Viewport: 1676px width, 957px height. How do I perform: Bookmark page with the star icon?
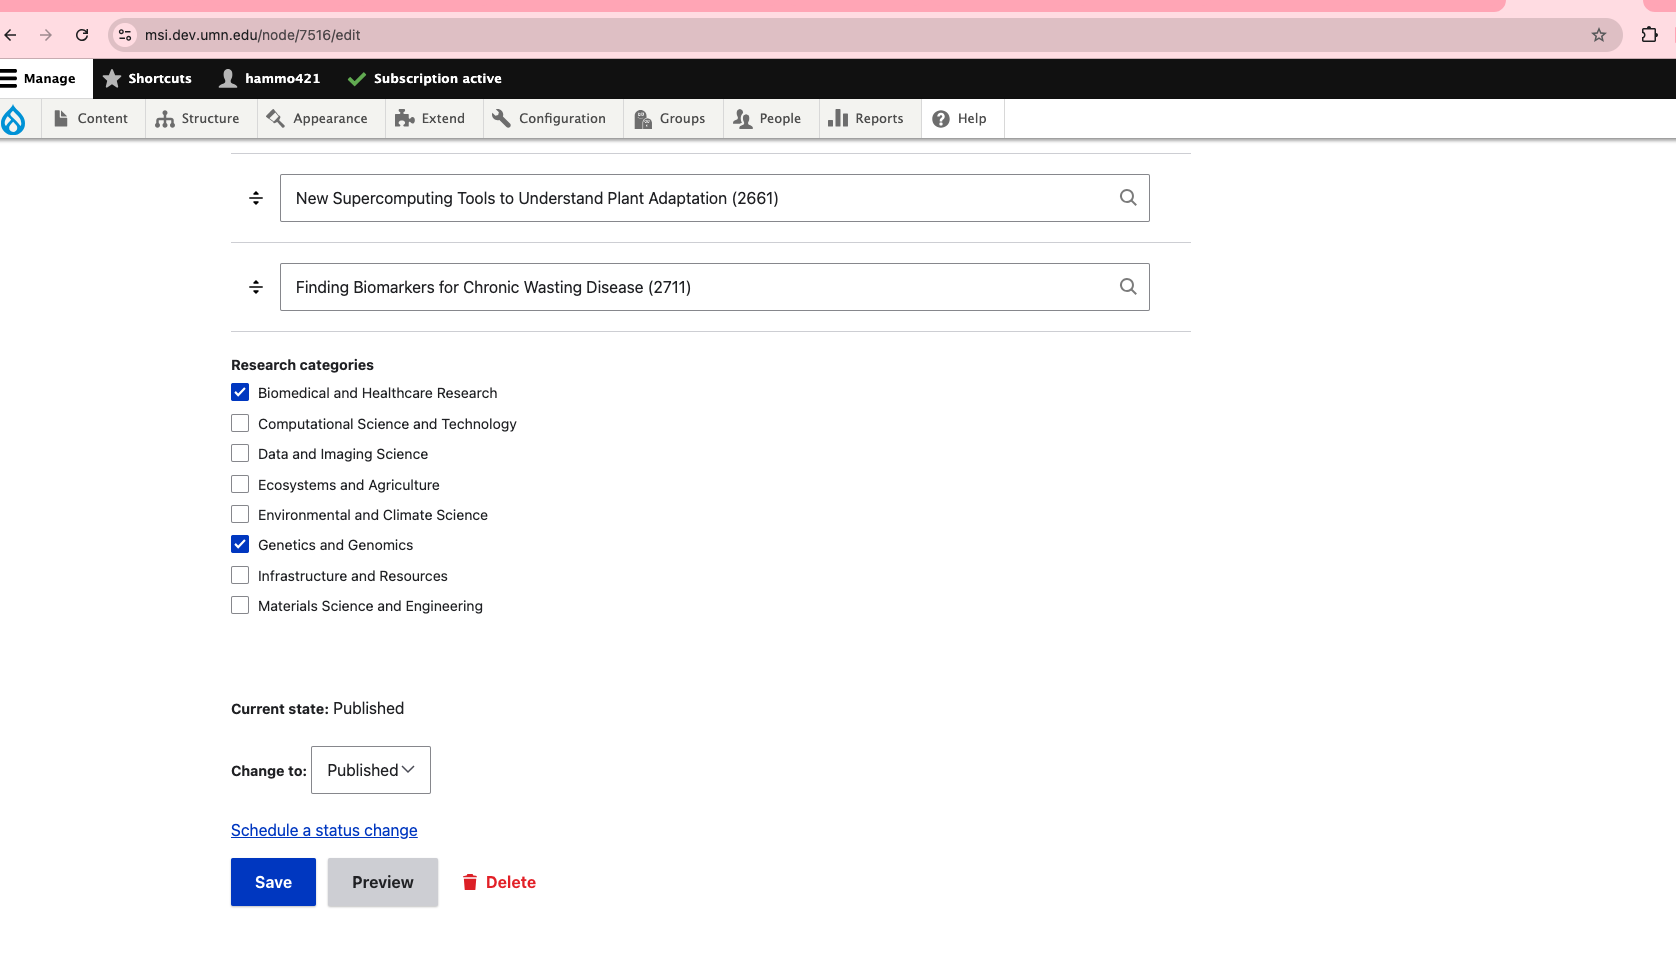coord(1598,35)
